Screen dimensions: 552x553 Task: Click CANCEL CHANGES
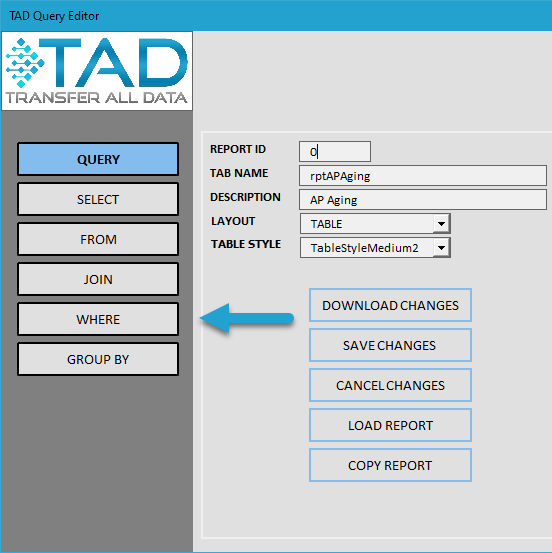[390, 385]
